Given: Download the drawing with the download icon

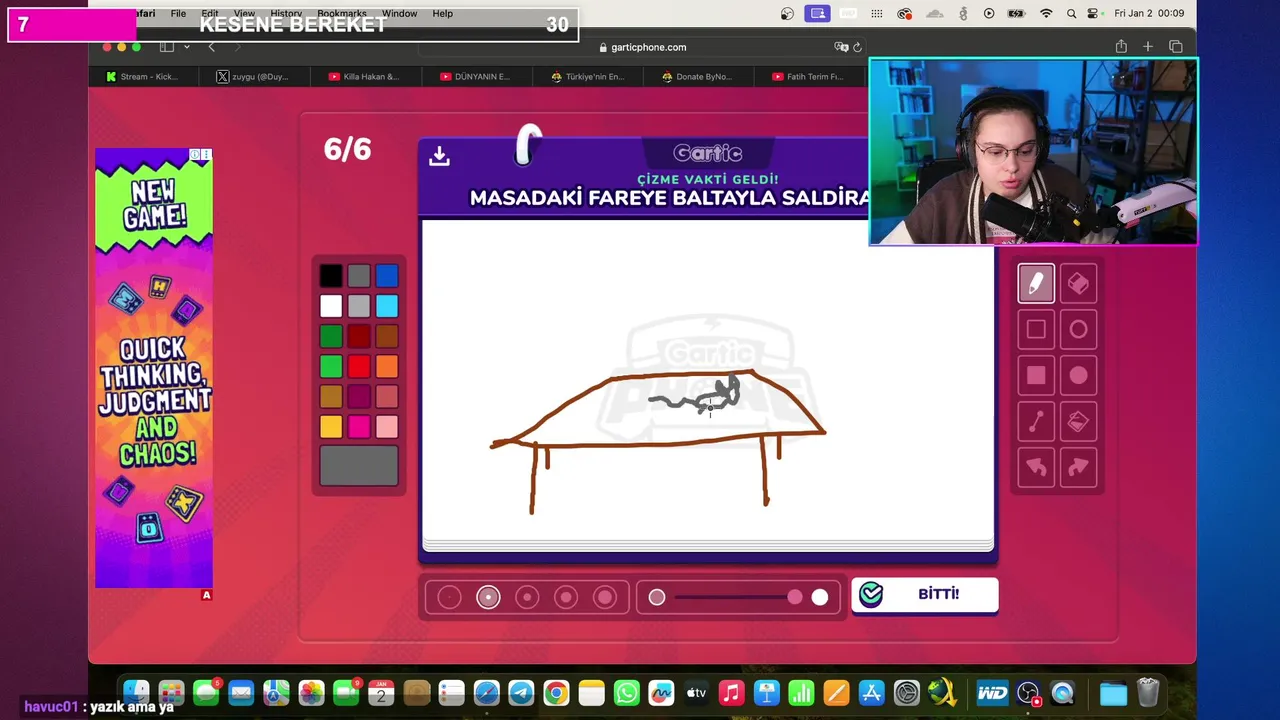Looking at the screenshot, I should coord(439,156).
